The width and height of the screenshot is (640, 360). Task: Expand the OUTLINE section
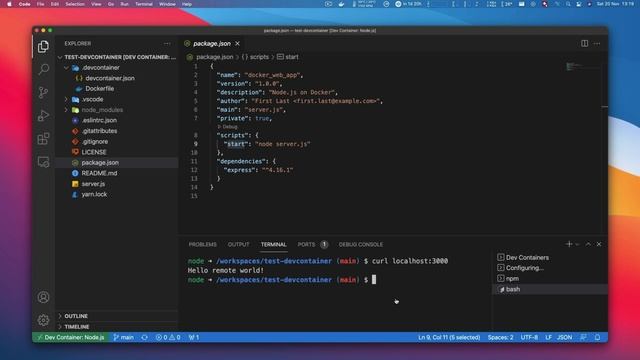pos(117,316)
